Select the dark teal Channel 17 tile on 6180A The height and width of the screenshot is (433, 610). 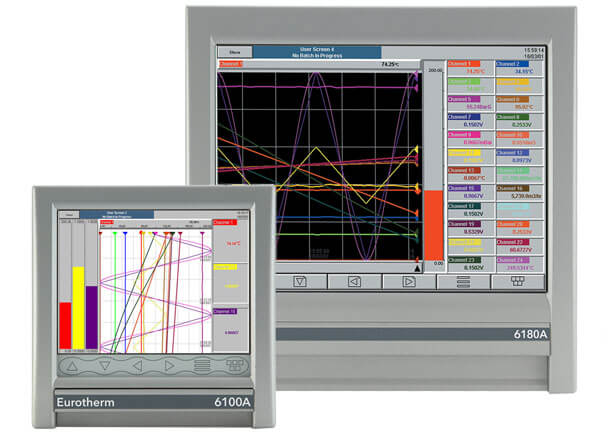pos(471,210)
